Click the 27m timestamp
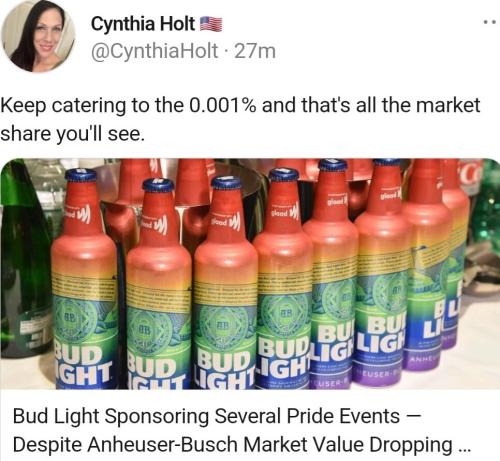 255,51
